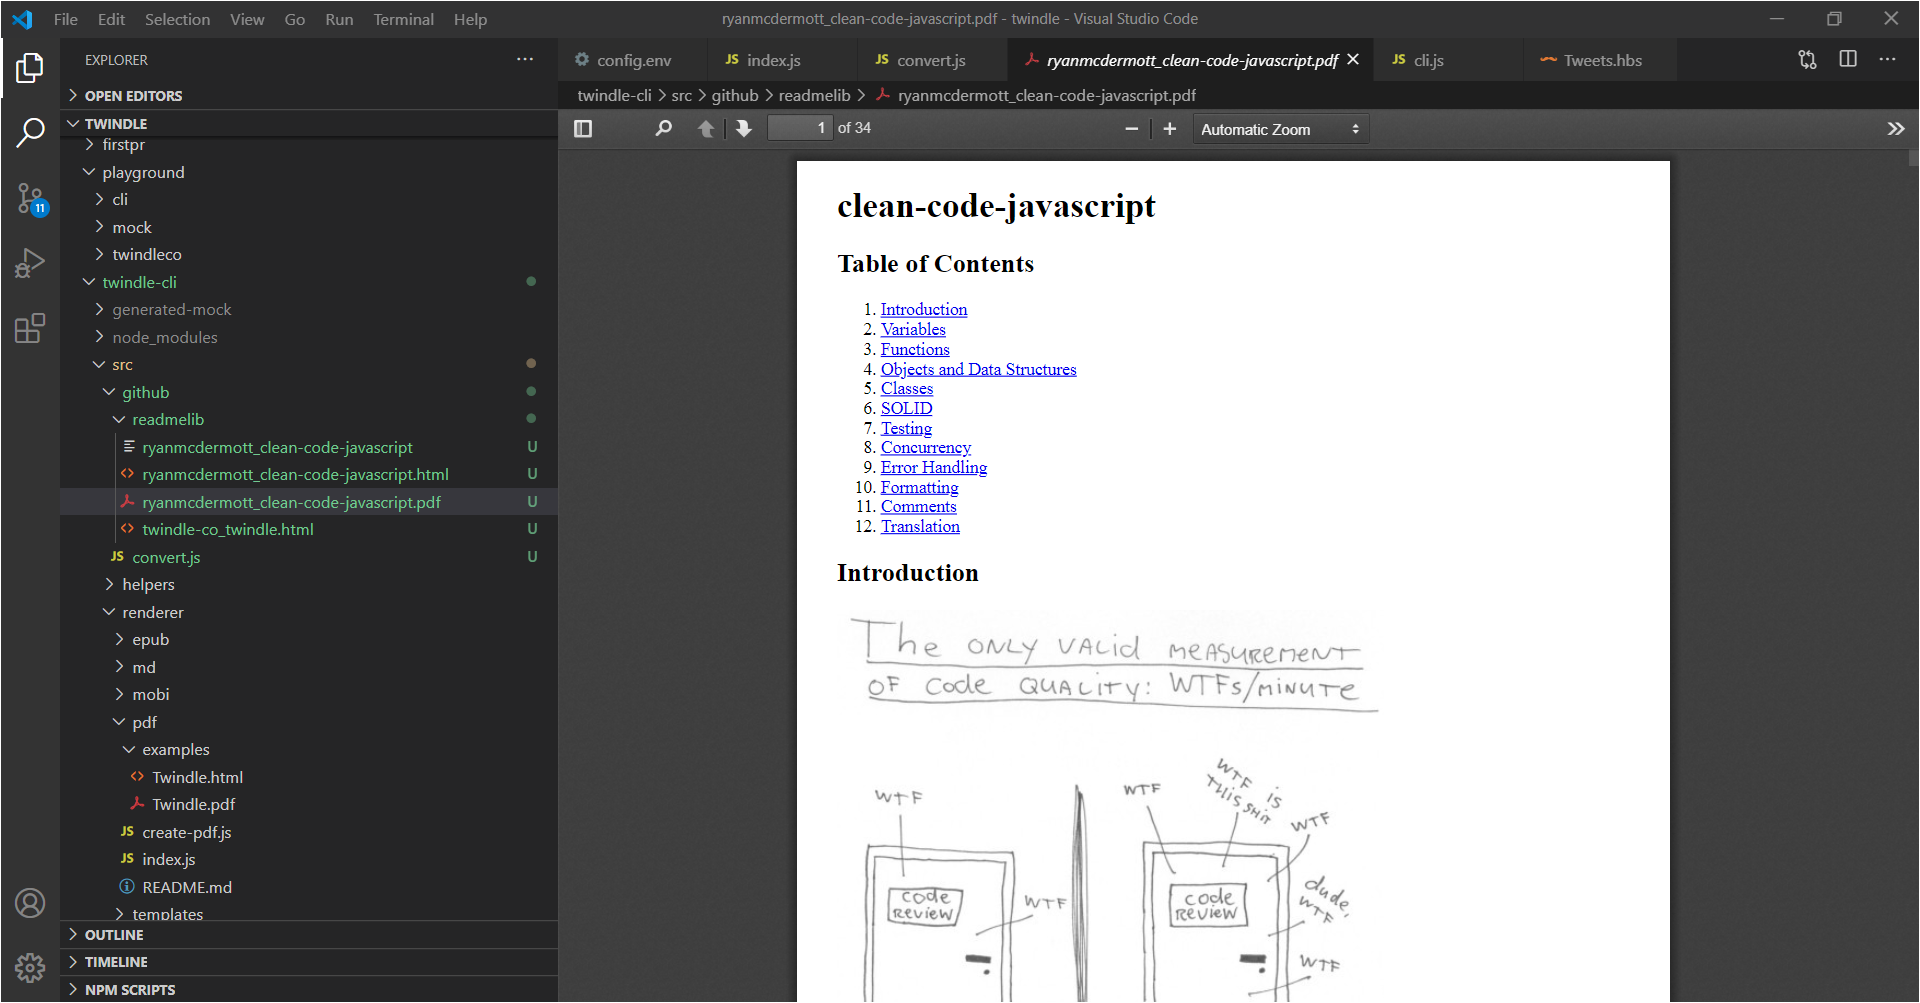This screenshot has height=1003, width=1920.
Task: Zoom out the PDF with minus button
Action: pos(1131,129)
